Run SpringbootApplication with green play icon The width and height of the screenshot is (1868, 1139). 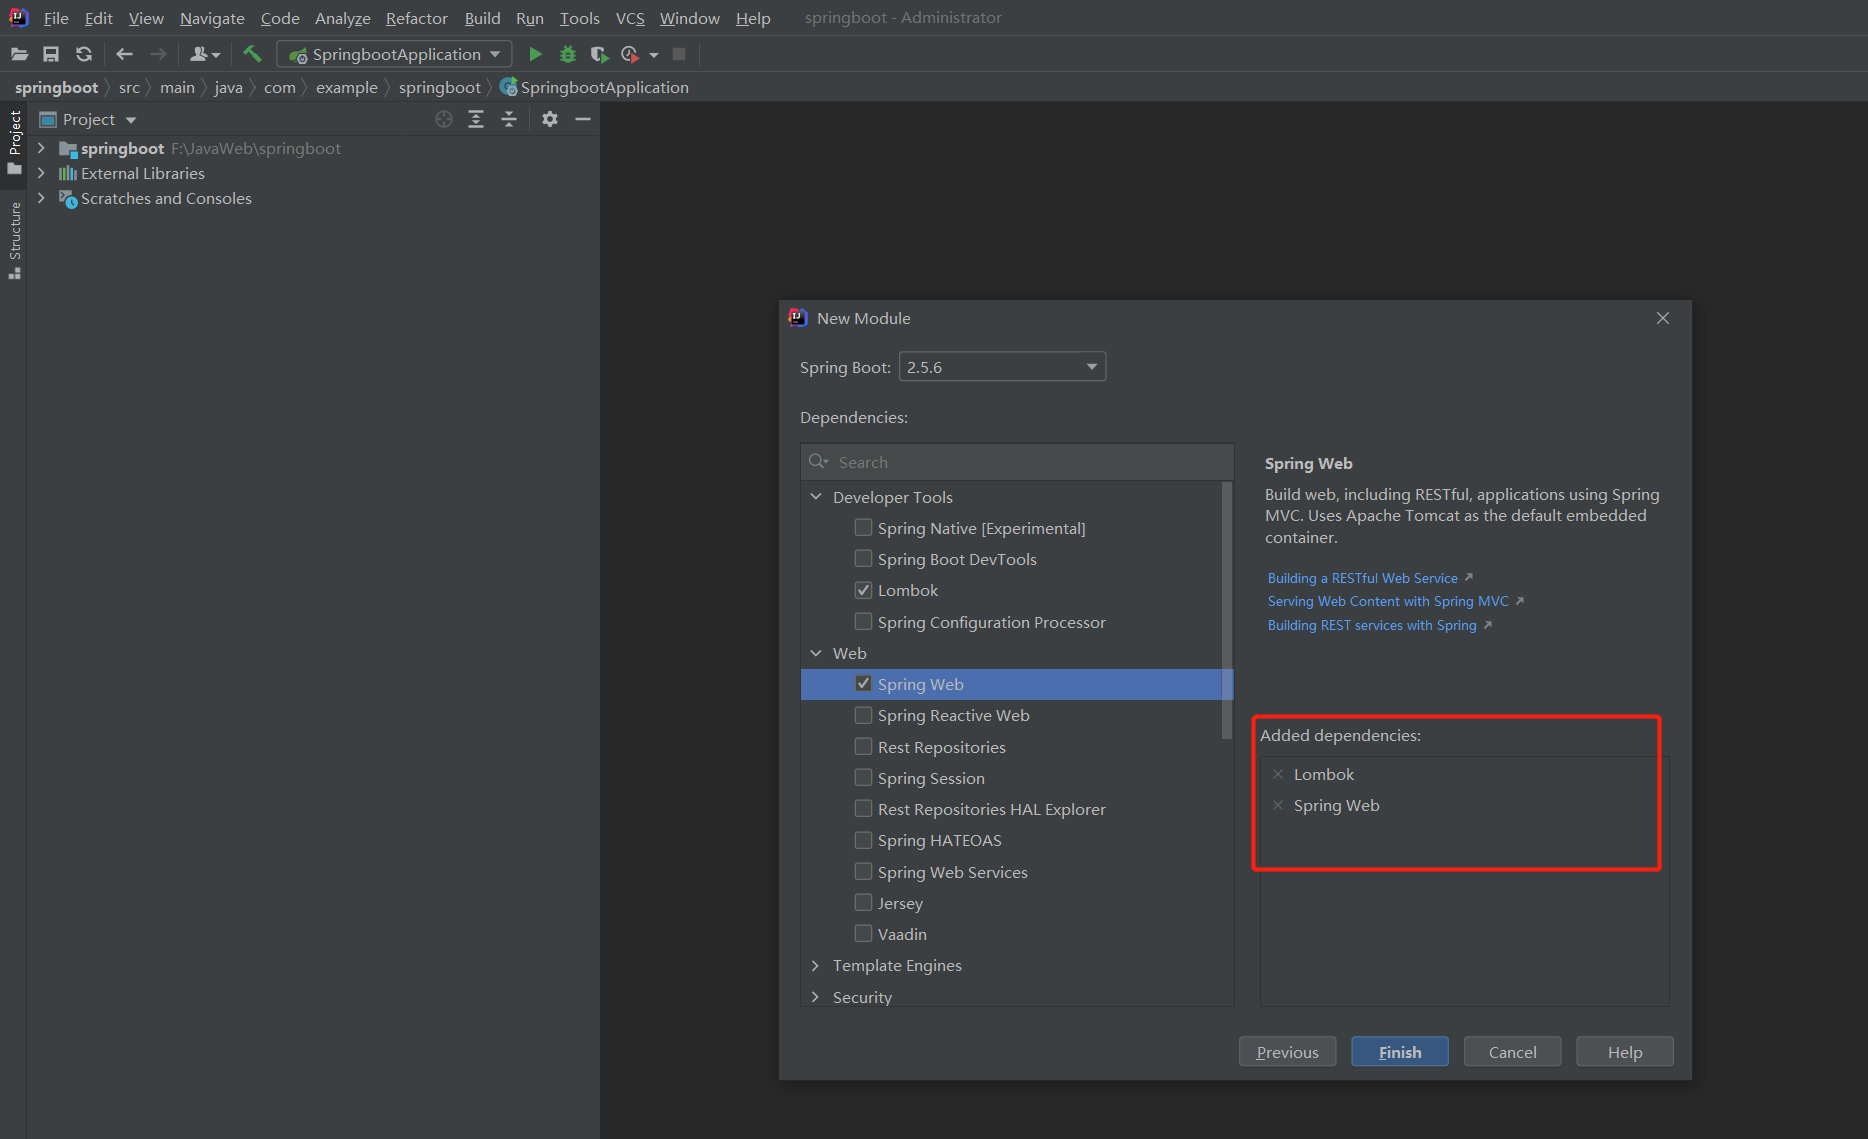(535, 54)
